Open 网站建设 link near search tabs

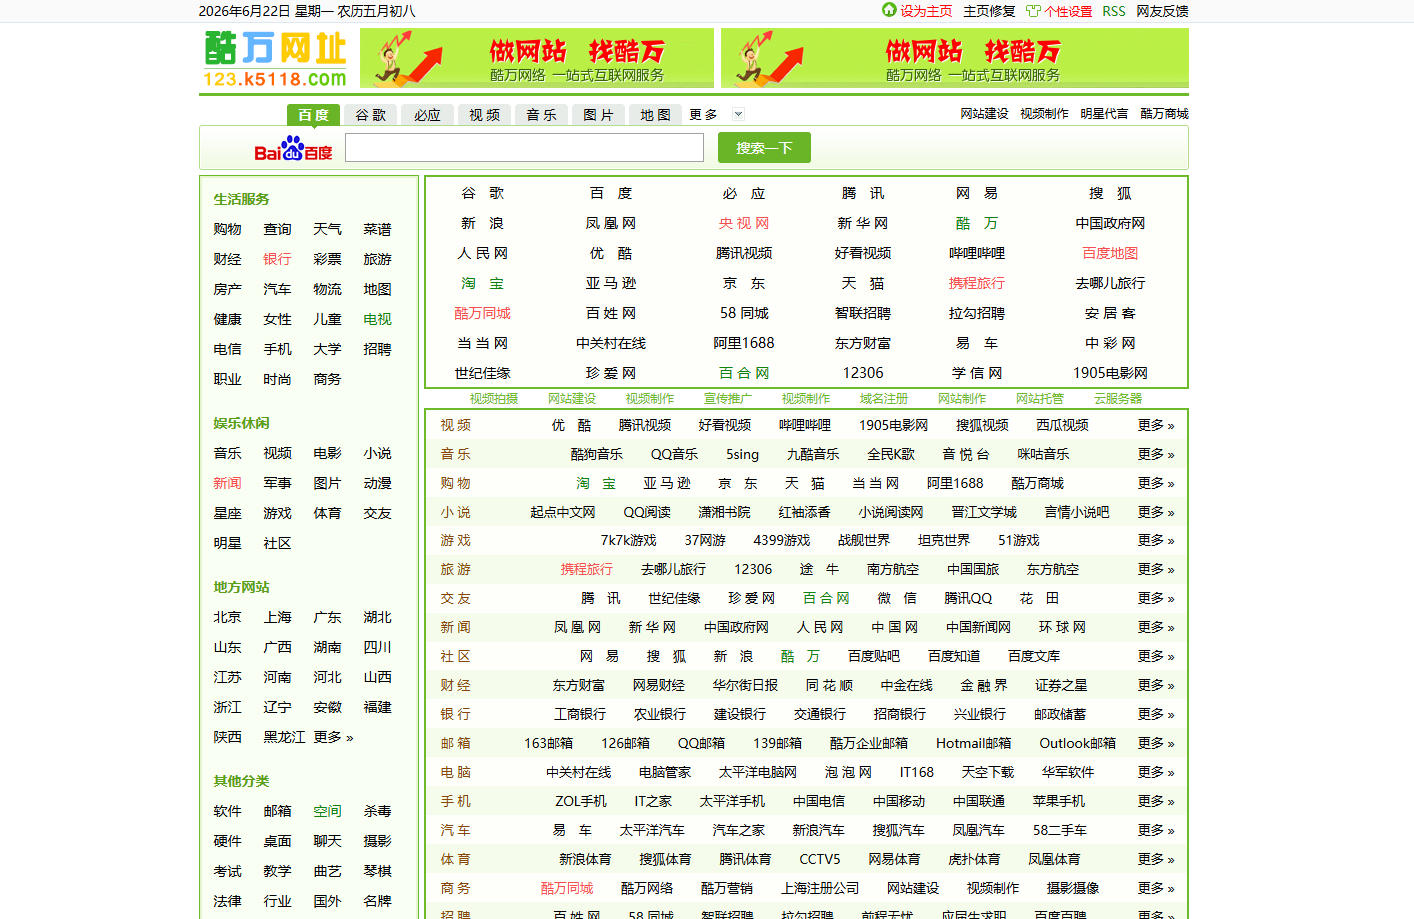985,114
